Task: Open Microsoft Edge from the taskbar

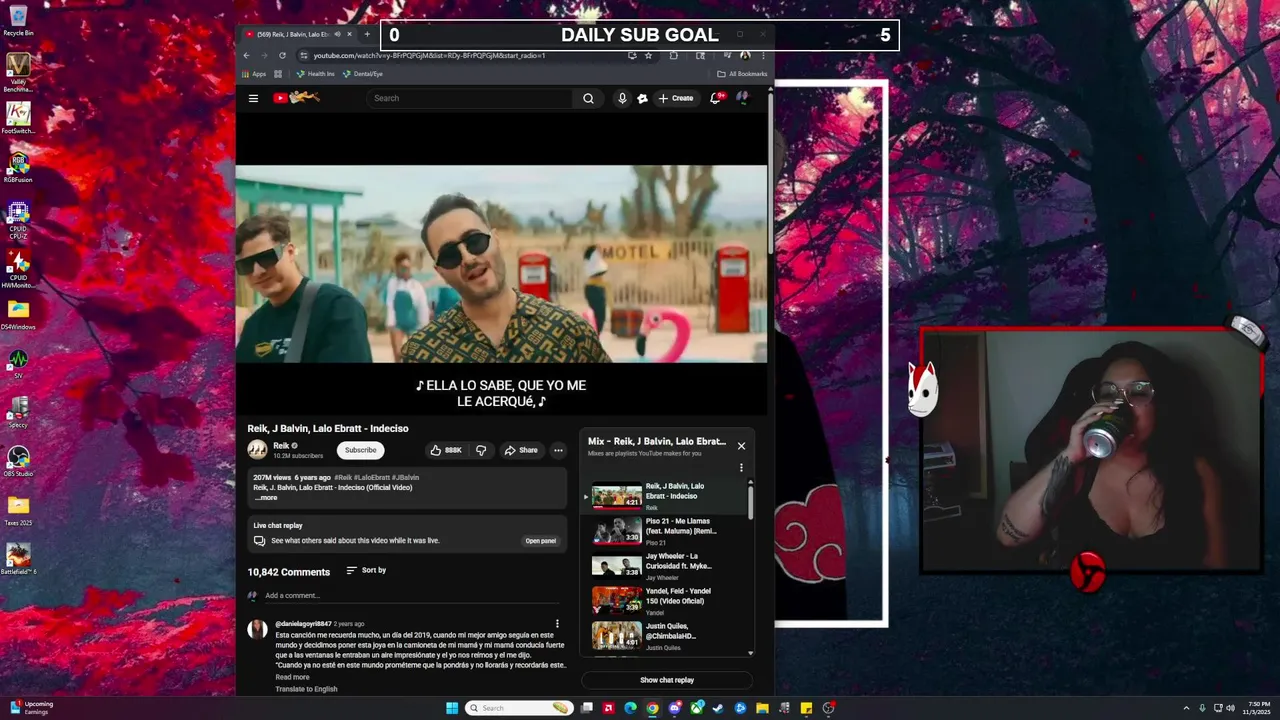Action: (630, 708)
